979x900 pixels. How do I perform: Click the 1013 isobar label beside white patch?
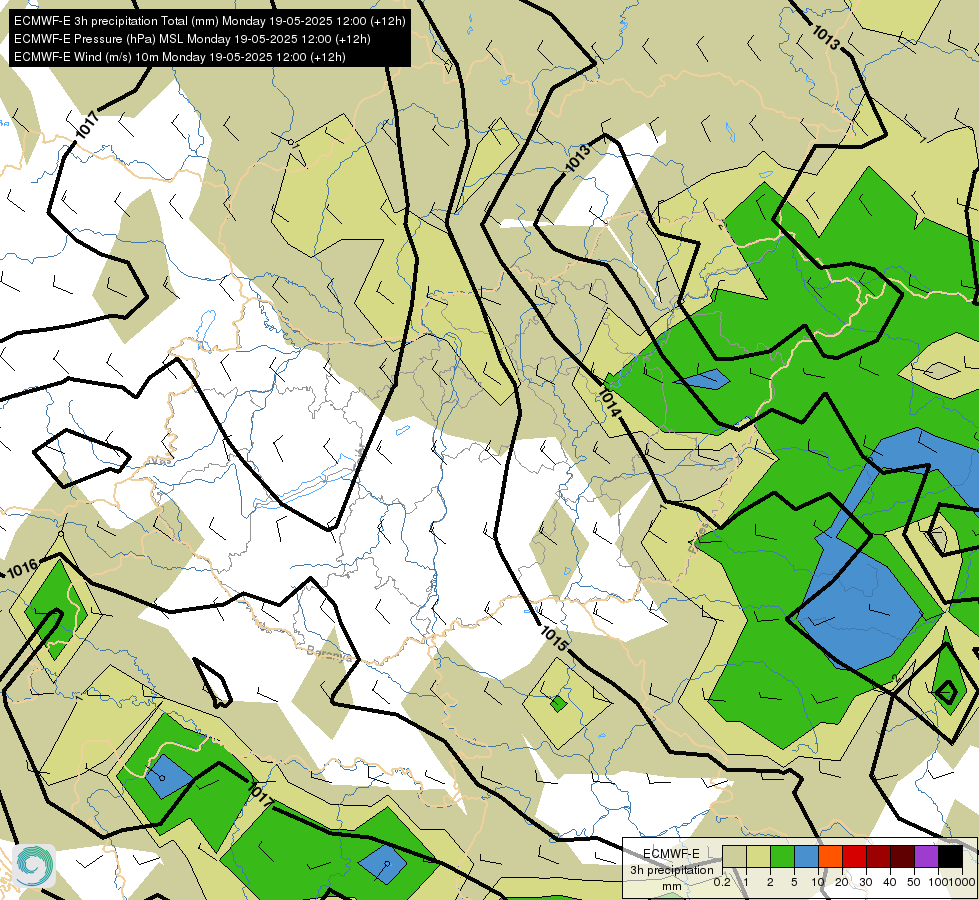[x=578, y=158]
